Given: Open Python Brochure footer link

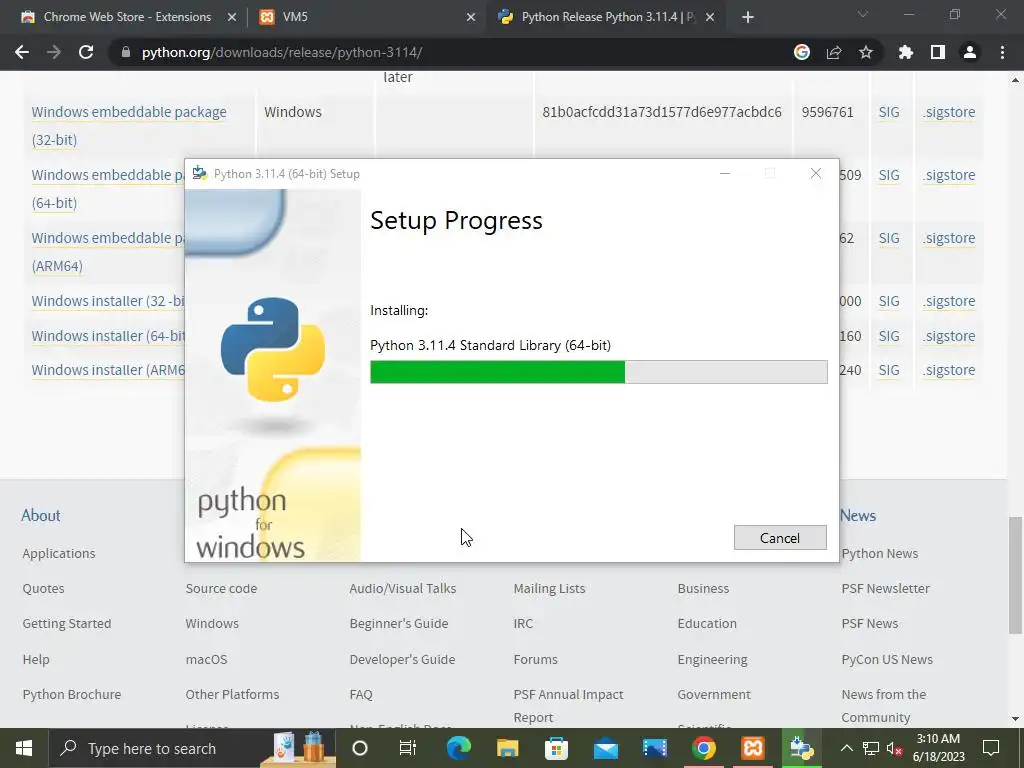Looking at the screenshot, I should [72, 694].
